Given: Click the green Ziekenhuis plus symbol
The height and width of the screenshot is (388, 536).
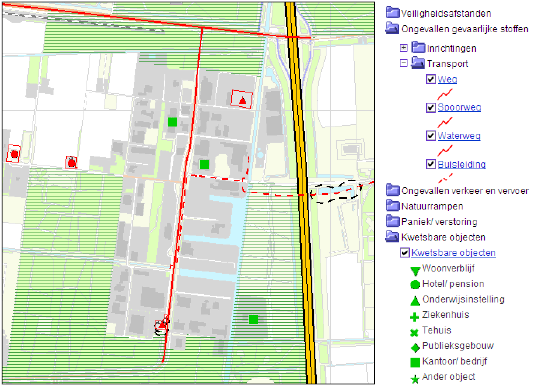Looking at the screenshot, I should (x=414, y=317).
